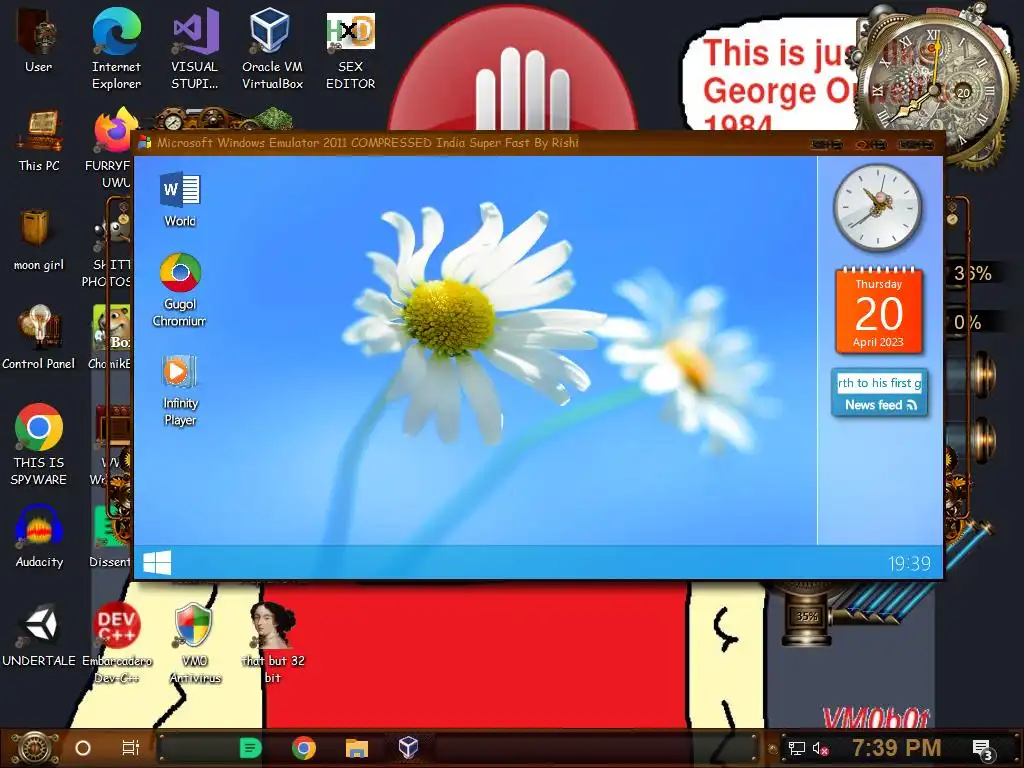Image resolution: width=1024 pixels, height=768 pixels.
Task: Click the network tray icon
Action: [797, 748]
